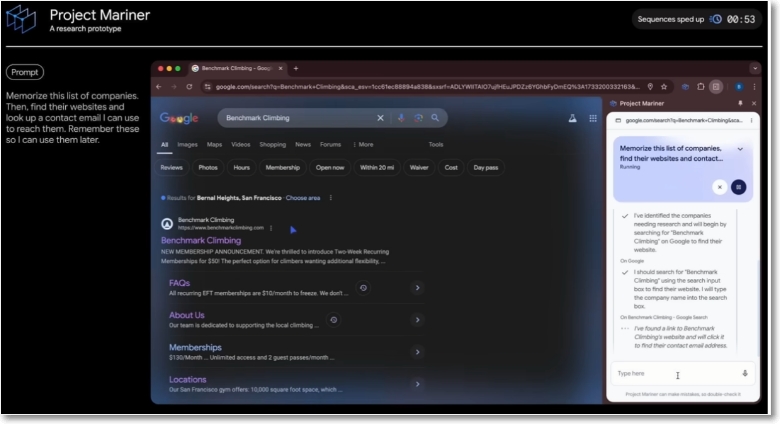Expand the About Us sitelink arrow
780x424 pixels.
417,320
